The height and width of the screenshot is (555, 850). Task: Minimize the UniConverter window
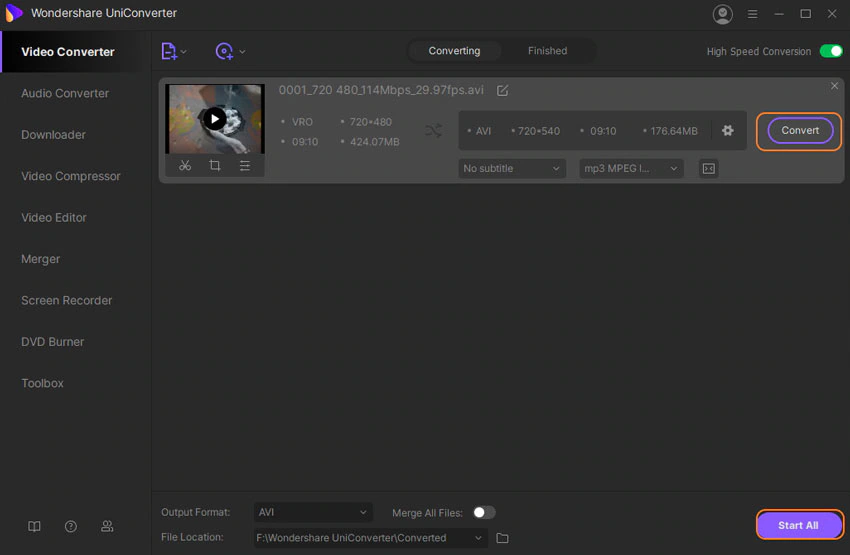(x=779, y=14)
